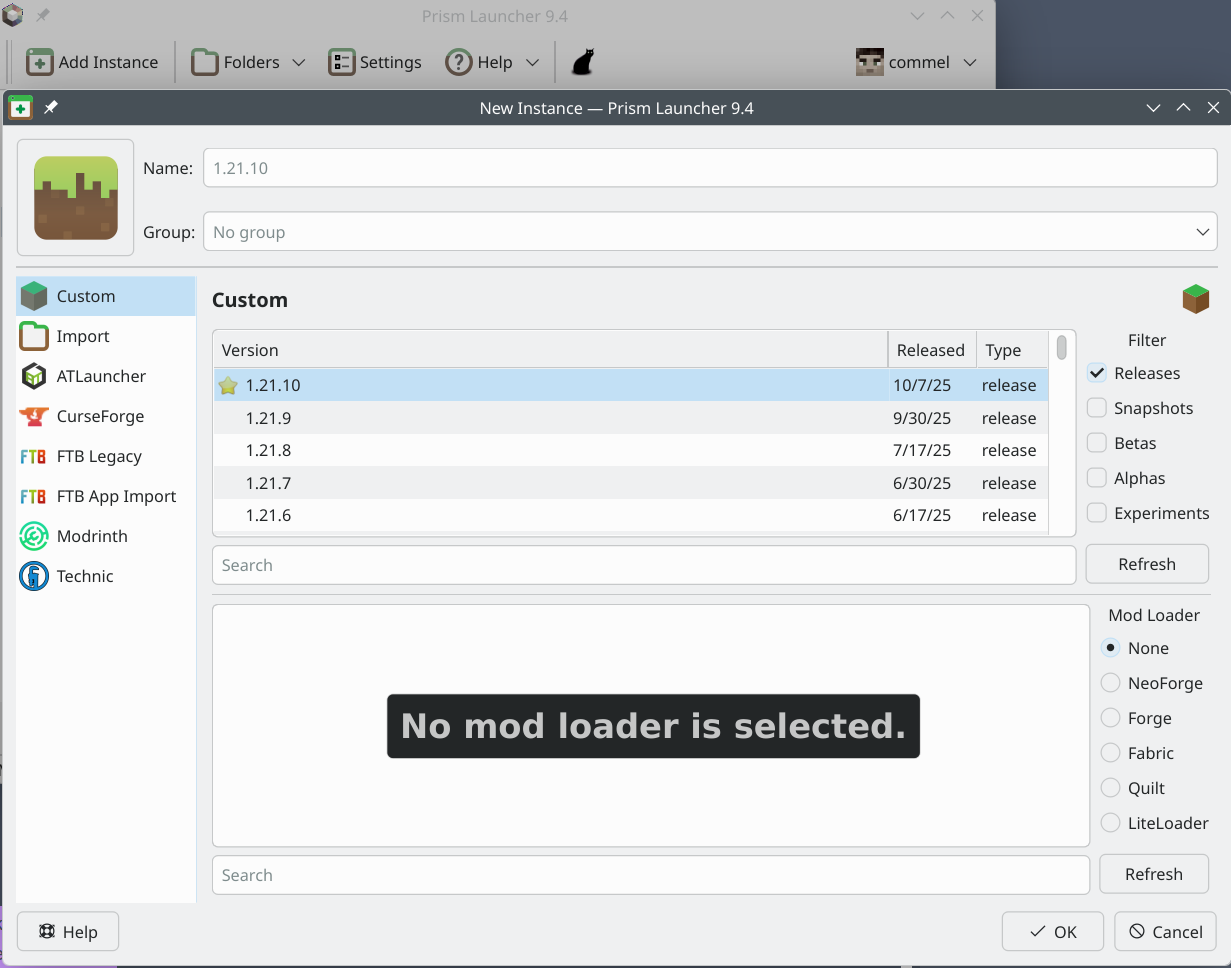Click the Cancel button
Image resolution: width=1231 pixels, height=968 pixels.
pos(1165,932)
